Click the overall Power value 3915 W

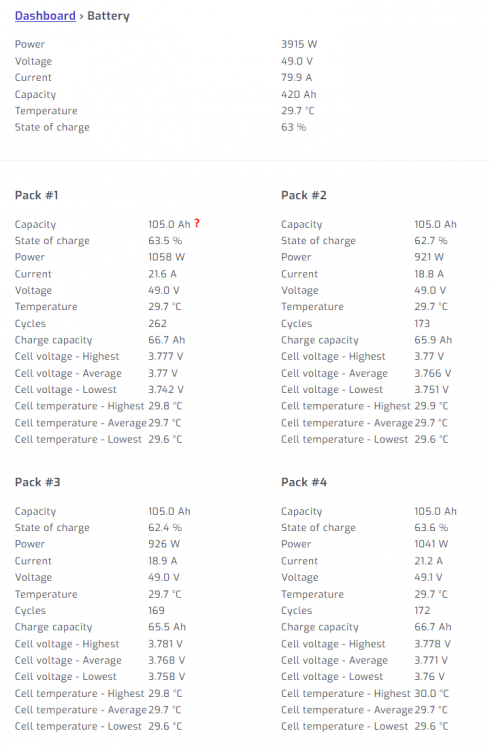[x=299, y=44]
